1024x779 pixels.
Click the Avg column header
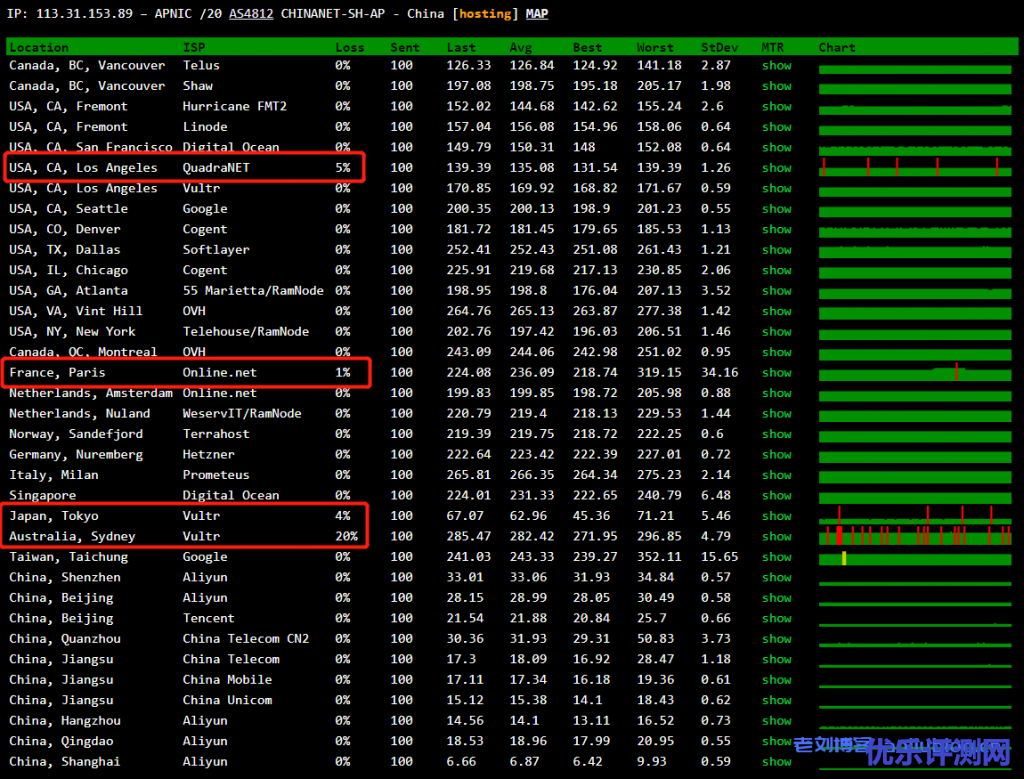coord(520,47)
